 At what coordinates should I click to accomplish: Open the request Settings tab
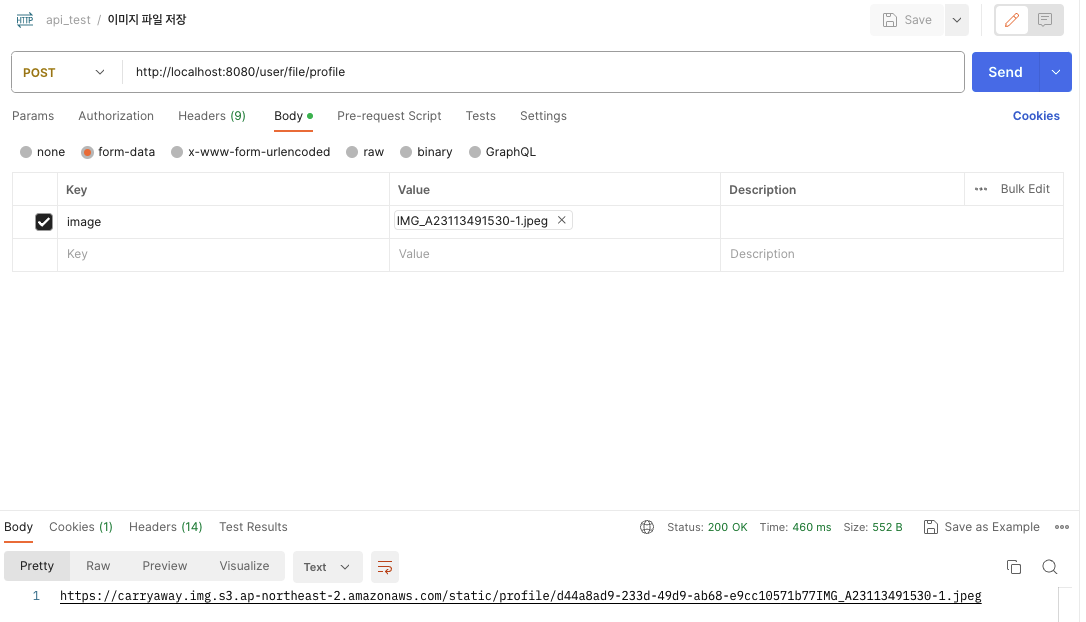[x=543, y=116]
